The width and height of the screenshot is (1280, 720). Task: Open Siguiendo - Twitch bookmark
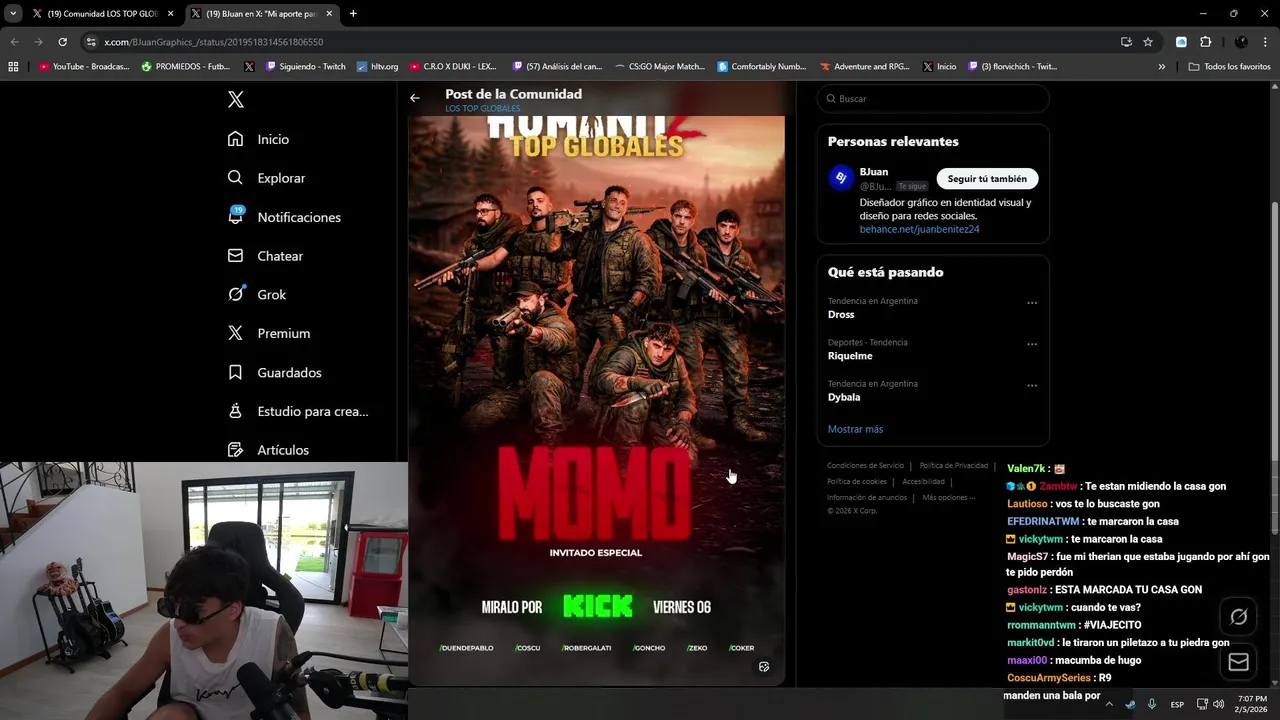[305, 67]
